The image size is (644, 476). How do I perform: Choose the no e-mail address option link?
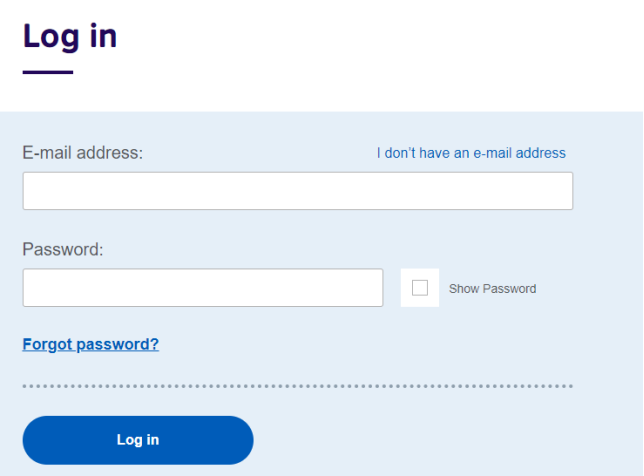[471, 153]
